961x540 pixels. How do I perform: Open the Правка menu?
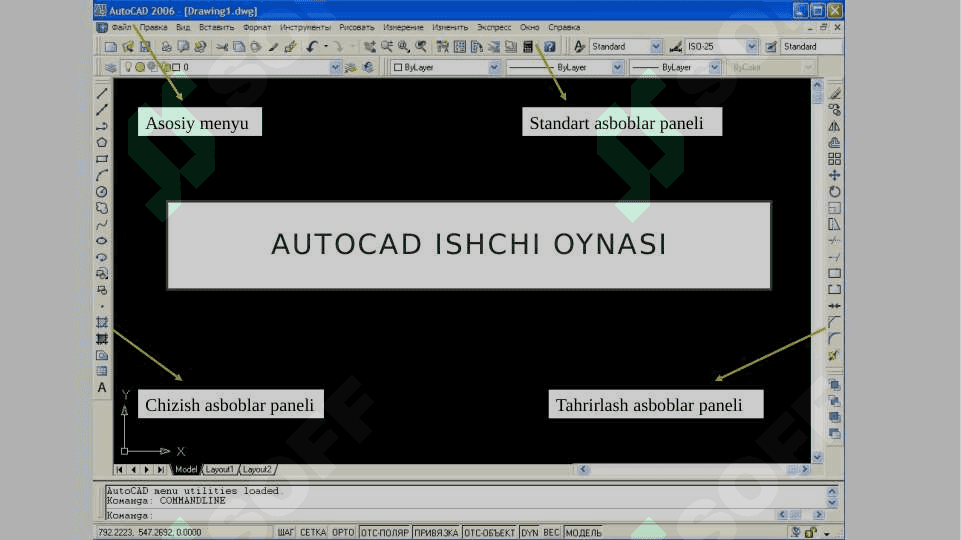point(153,28)
